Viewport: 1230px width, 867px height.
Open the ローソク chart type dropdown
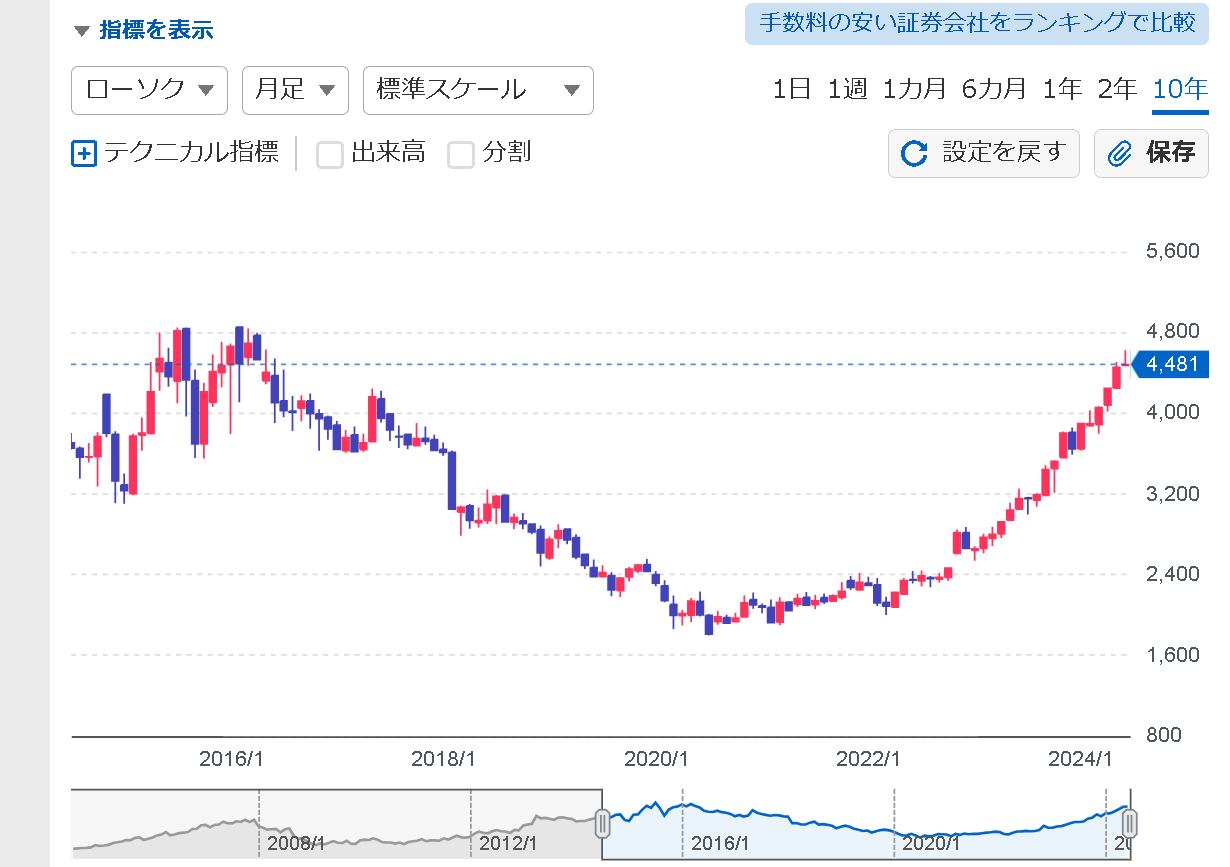(150, 90)
